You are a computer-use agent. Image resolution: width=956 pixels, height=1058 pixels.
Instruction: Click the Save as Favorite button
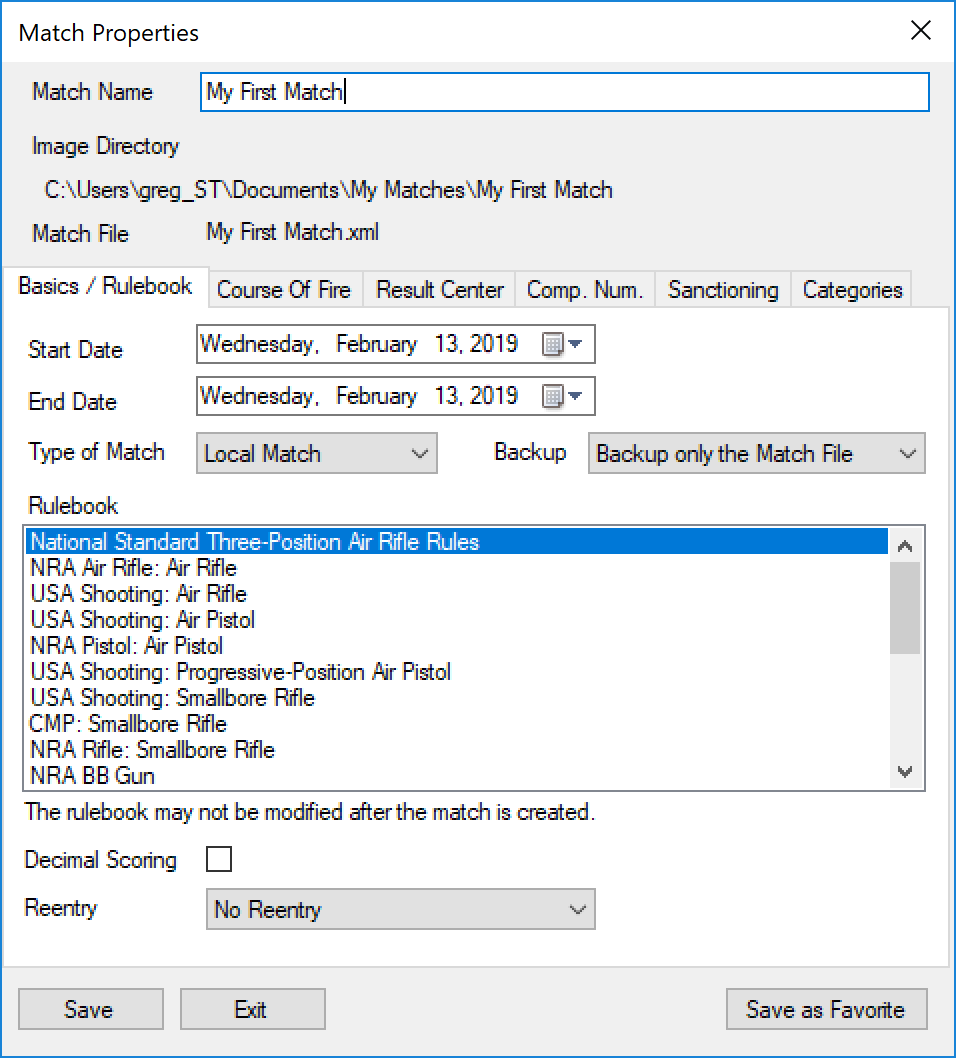[826, 1010]
